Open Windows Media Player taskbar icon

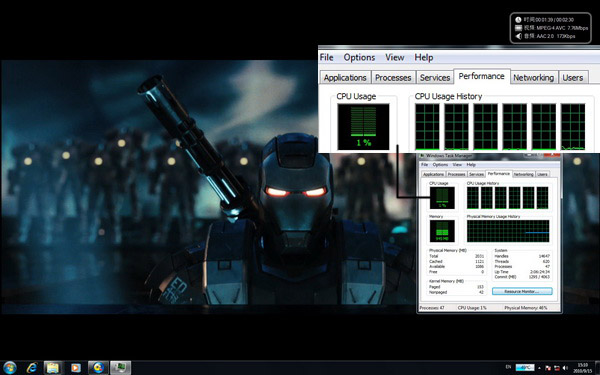point(76,368)
